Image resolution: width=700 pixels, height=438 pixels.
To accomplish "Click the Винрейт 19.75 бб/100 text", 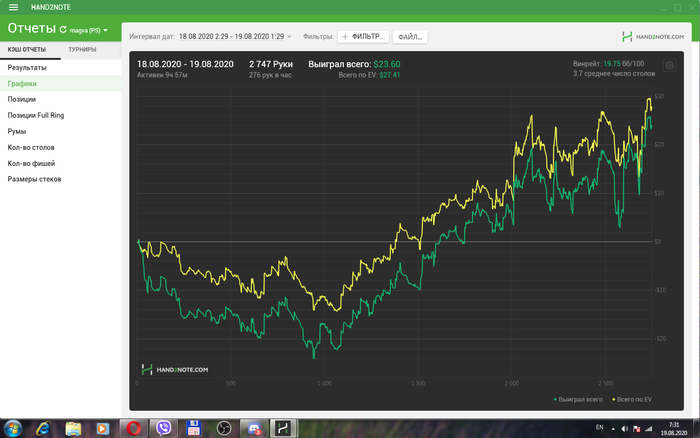I will coord(608,64).
